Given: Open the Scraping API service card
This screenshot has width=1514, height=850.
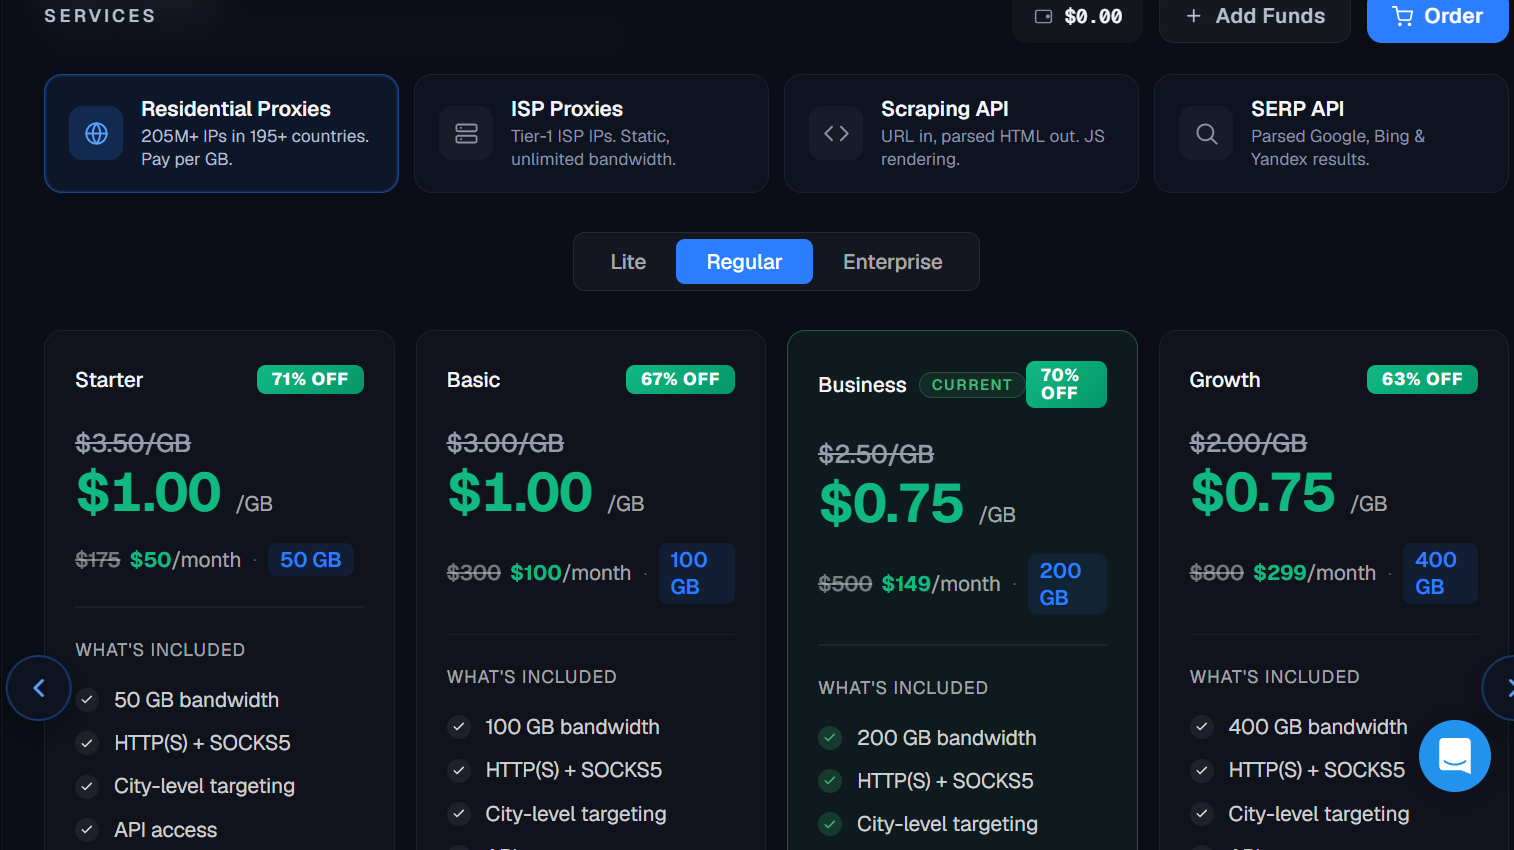Looking at the screenshot, I should [x=961, y=133].
